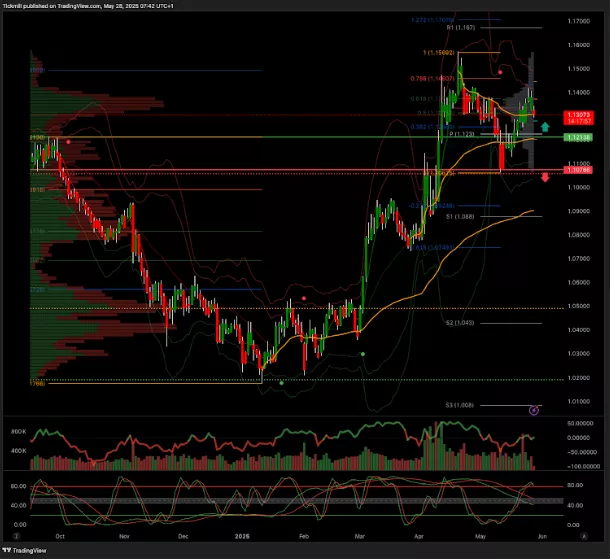Click the green up arrow marker
610x559 pixels.
tap(545, 127)
